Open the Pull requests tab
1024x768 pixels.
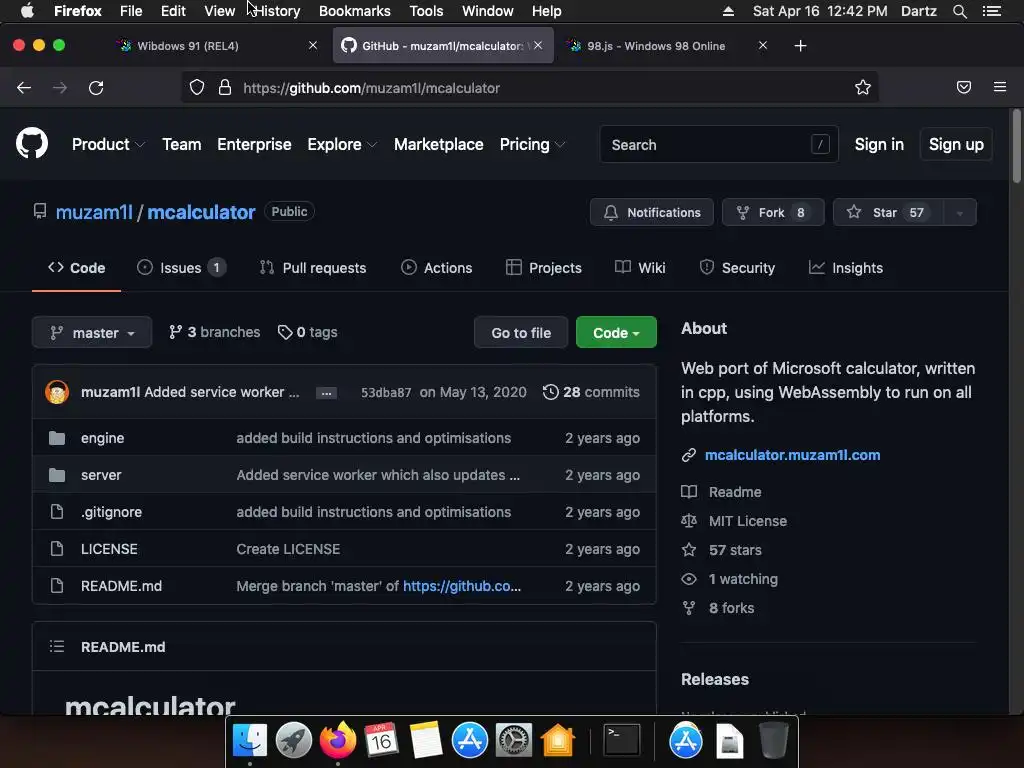point(313,268)
